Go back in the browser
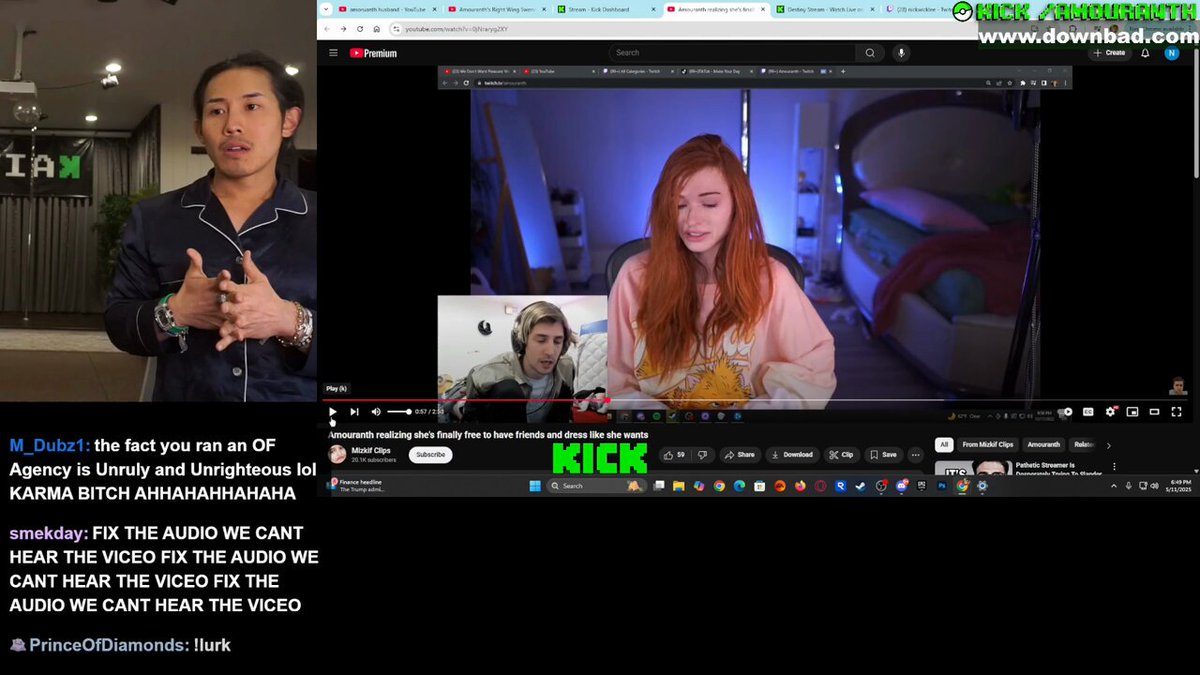The width and height of the screenshot is (1200, 675). click(x=328, y=29)
